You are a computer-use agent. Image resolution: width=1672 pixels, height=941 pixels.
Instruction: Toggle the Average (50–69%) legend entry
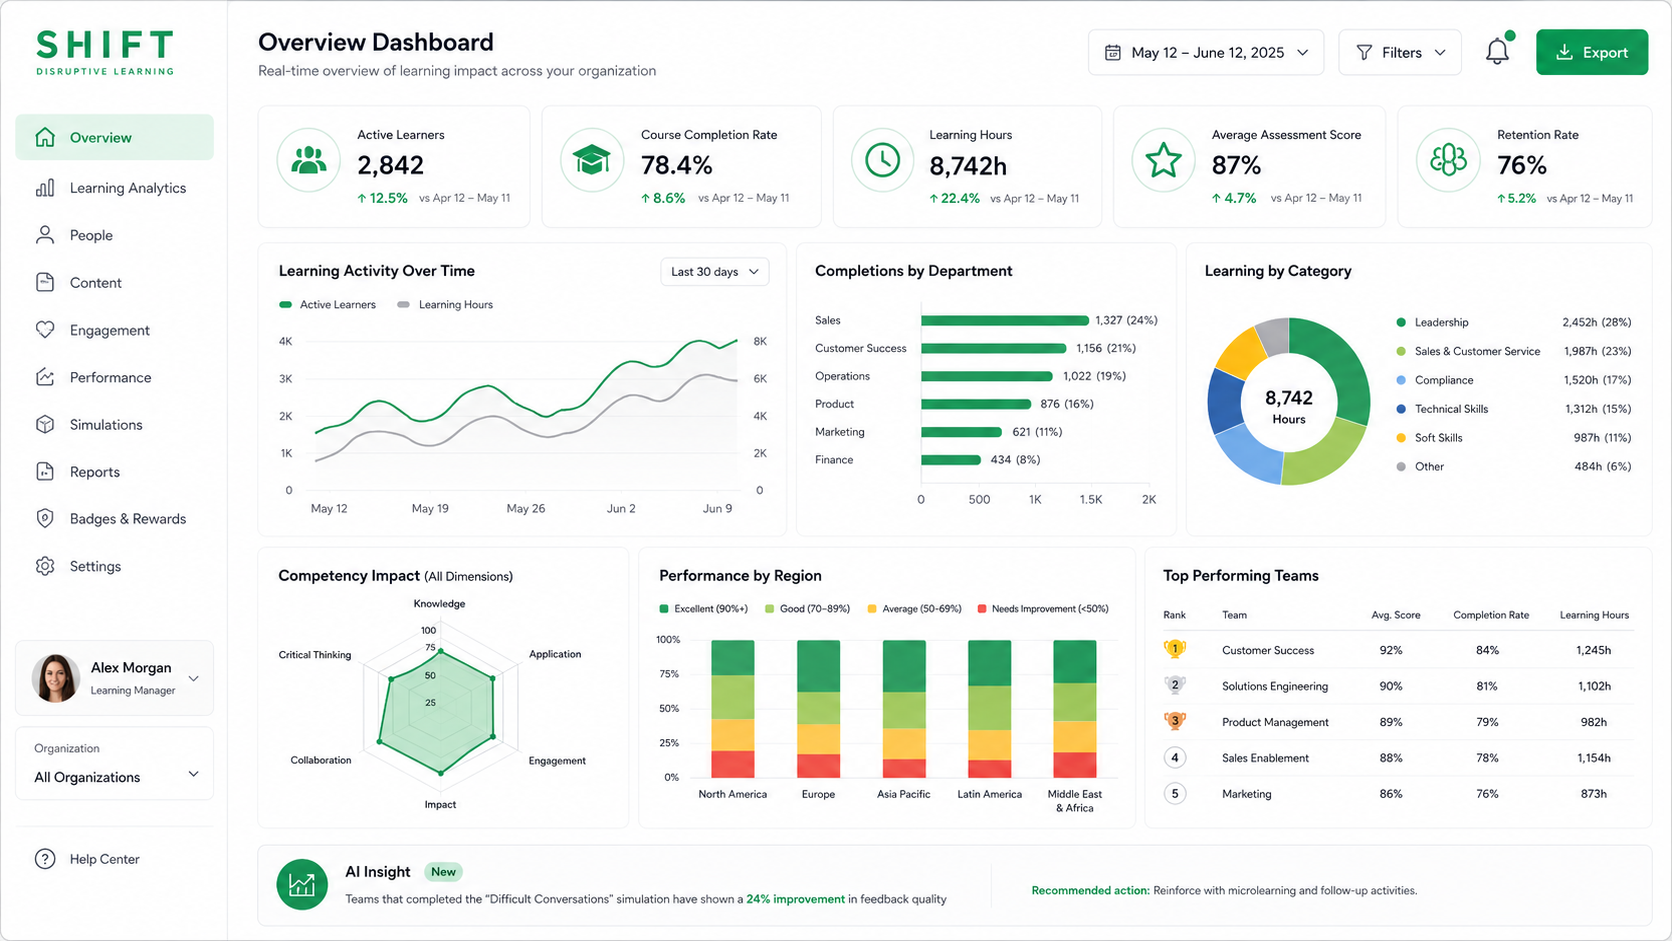[x=915, y=609]
